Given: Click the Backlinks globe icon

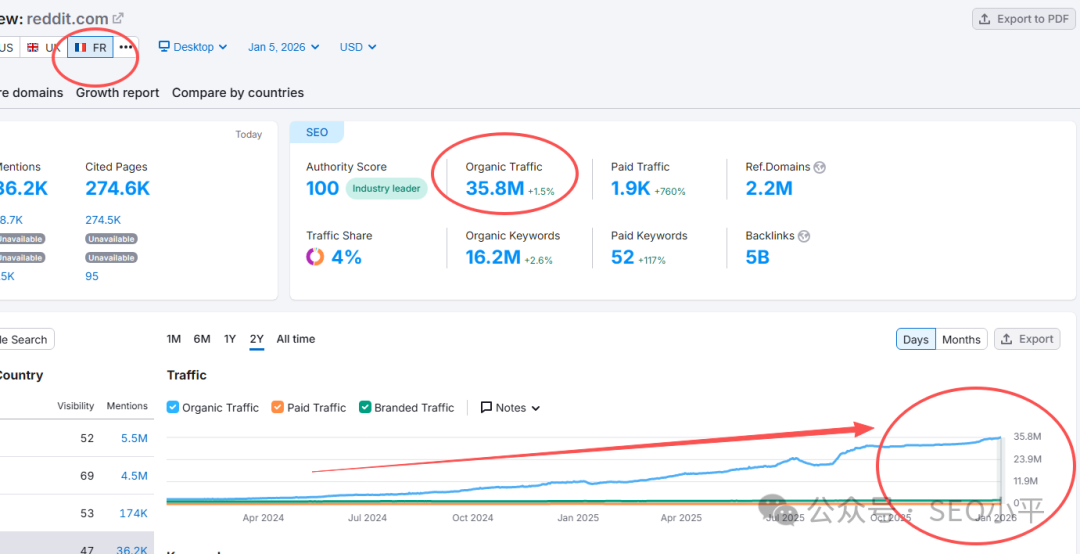Looking at the screenshot, I should 804,236.
